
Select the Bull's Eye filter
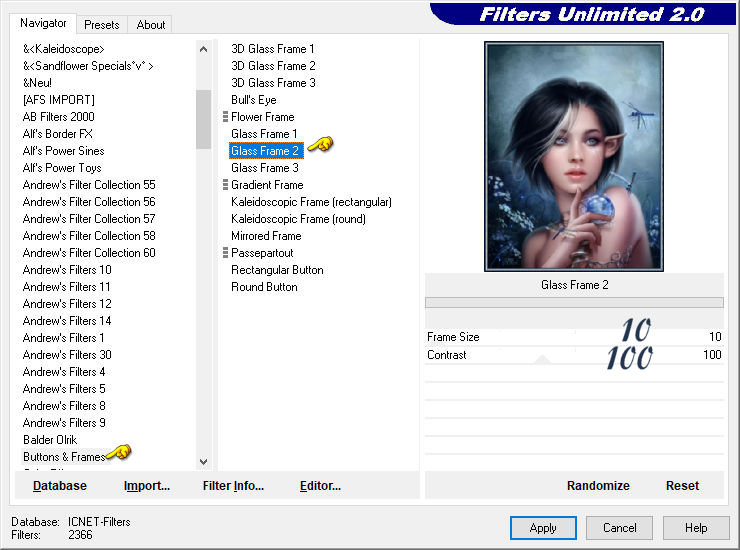(253, 100)
